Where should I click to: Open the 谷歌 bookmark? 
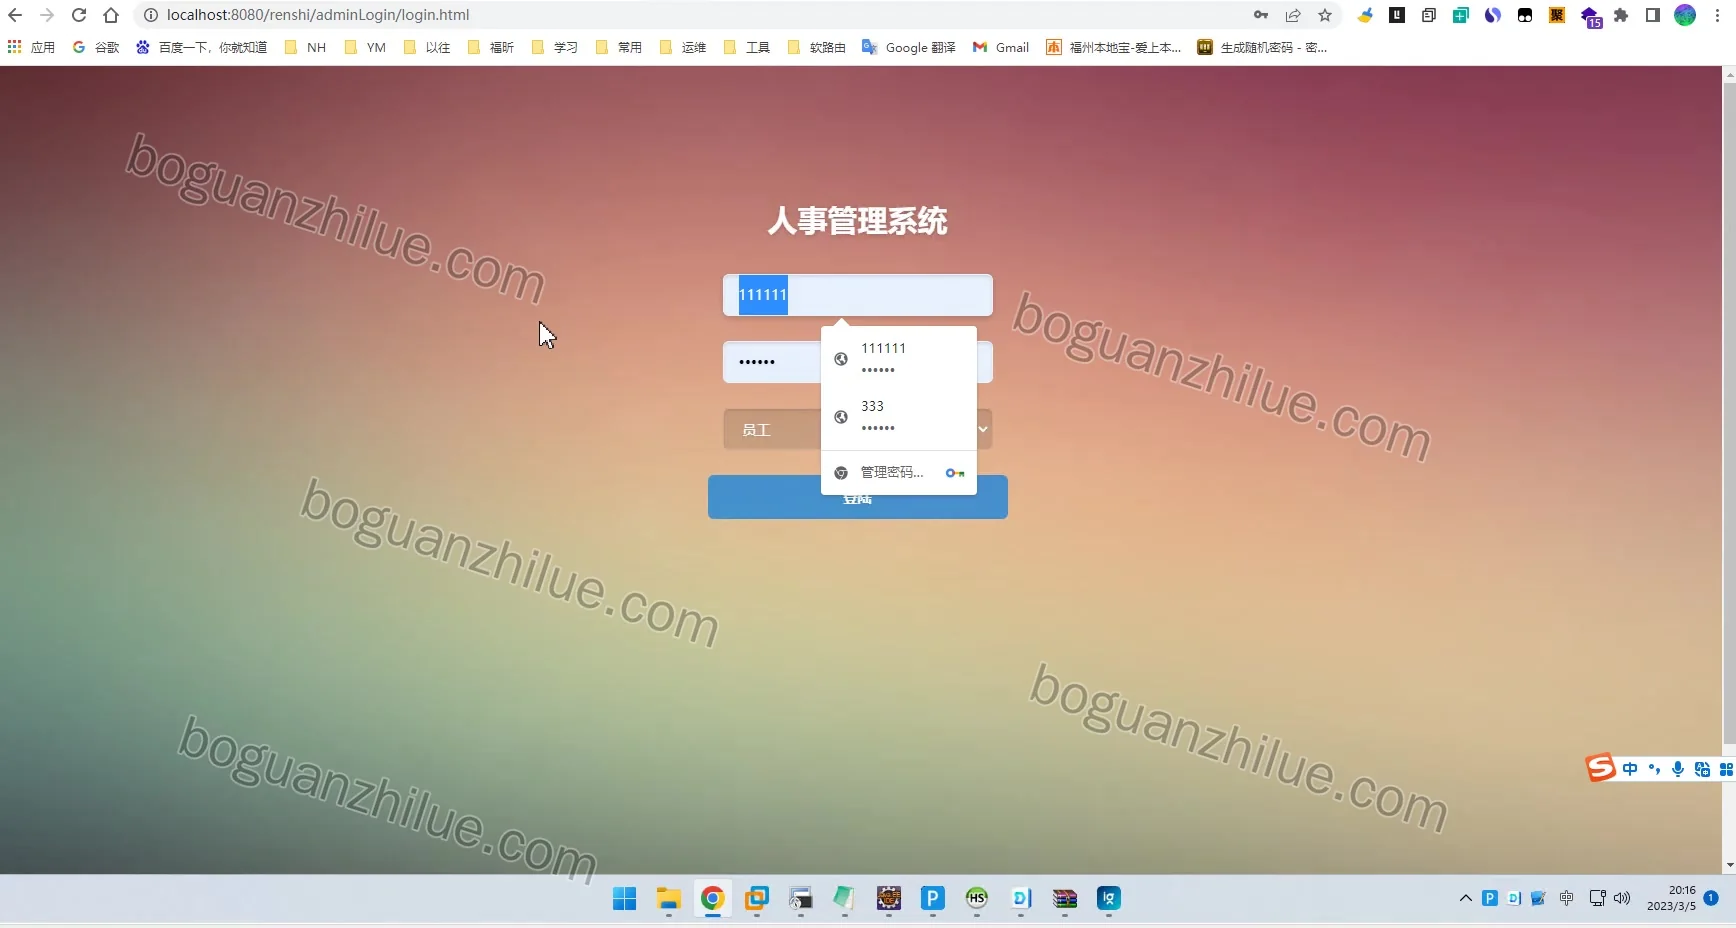click(96, 47)
